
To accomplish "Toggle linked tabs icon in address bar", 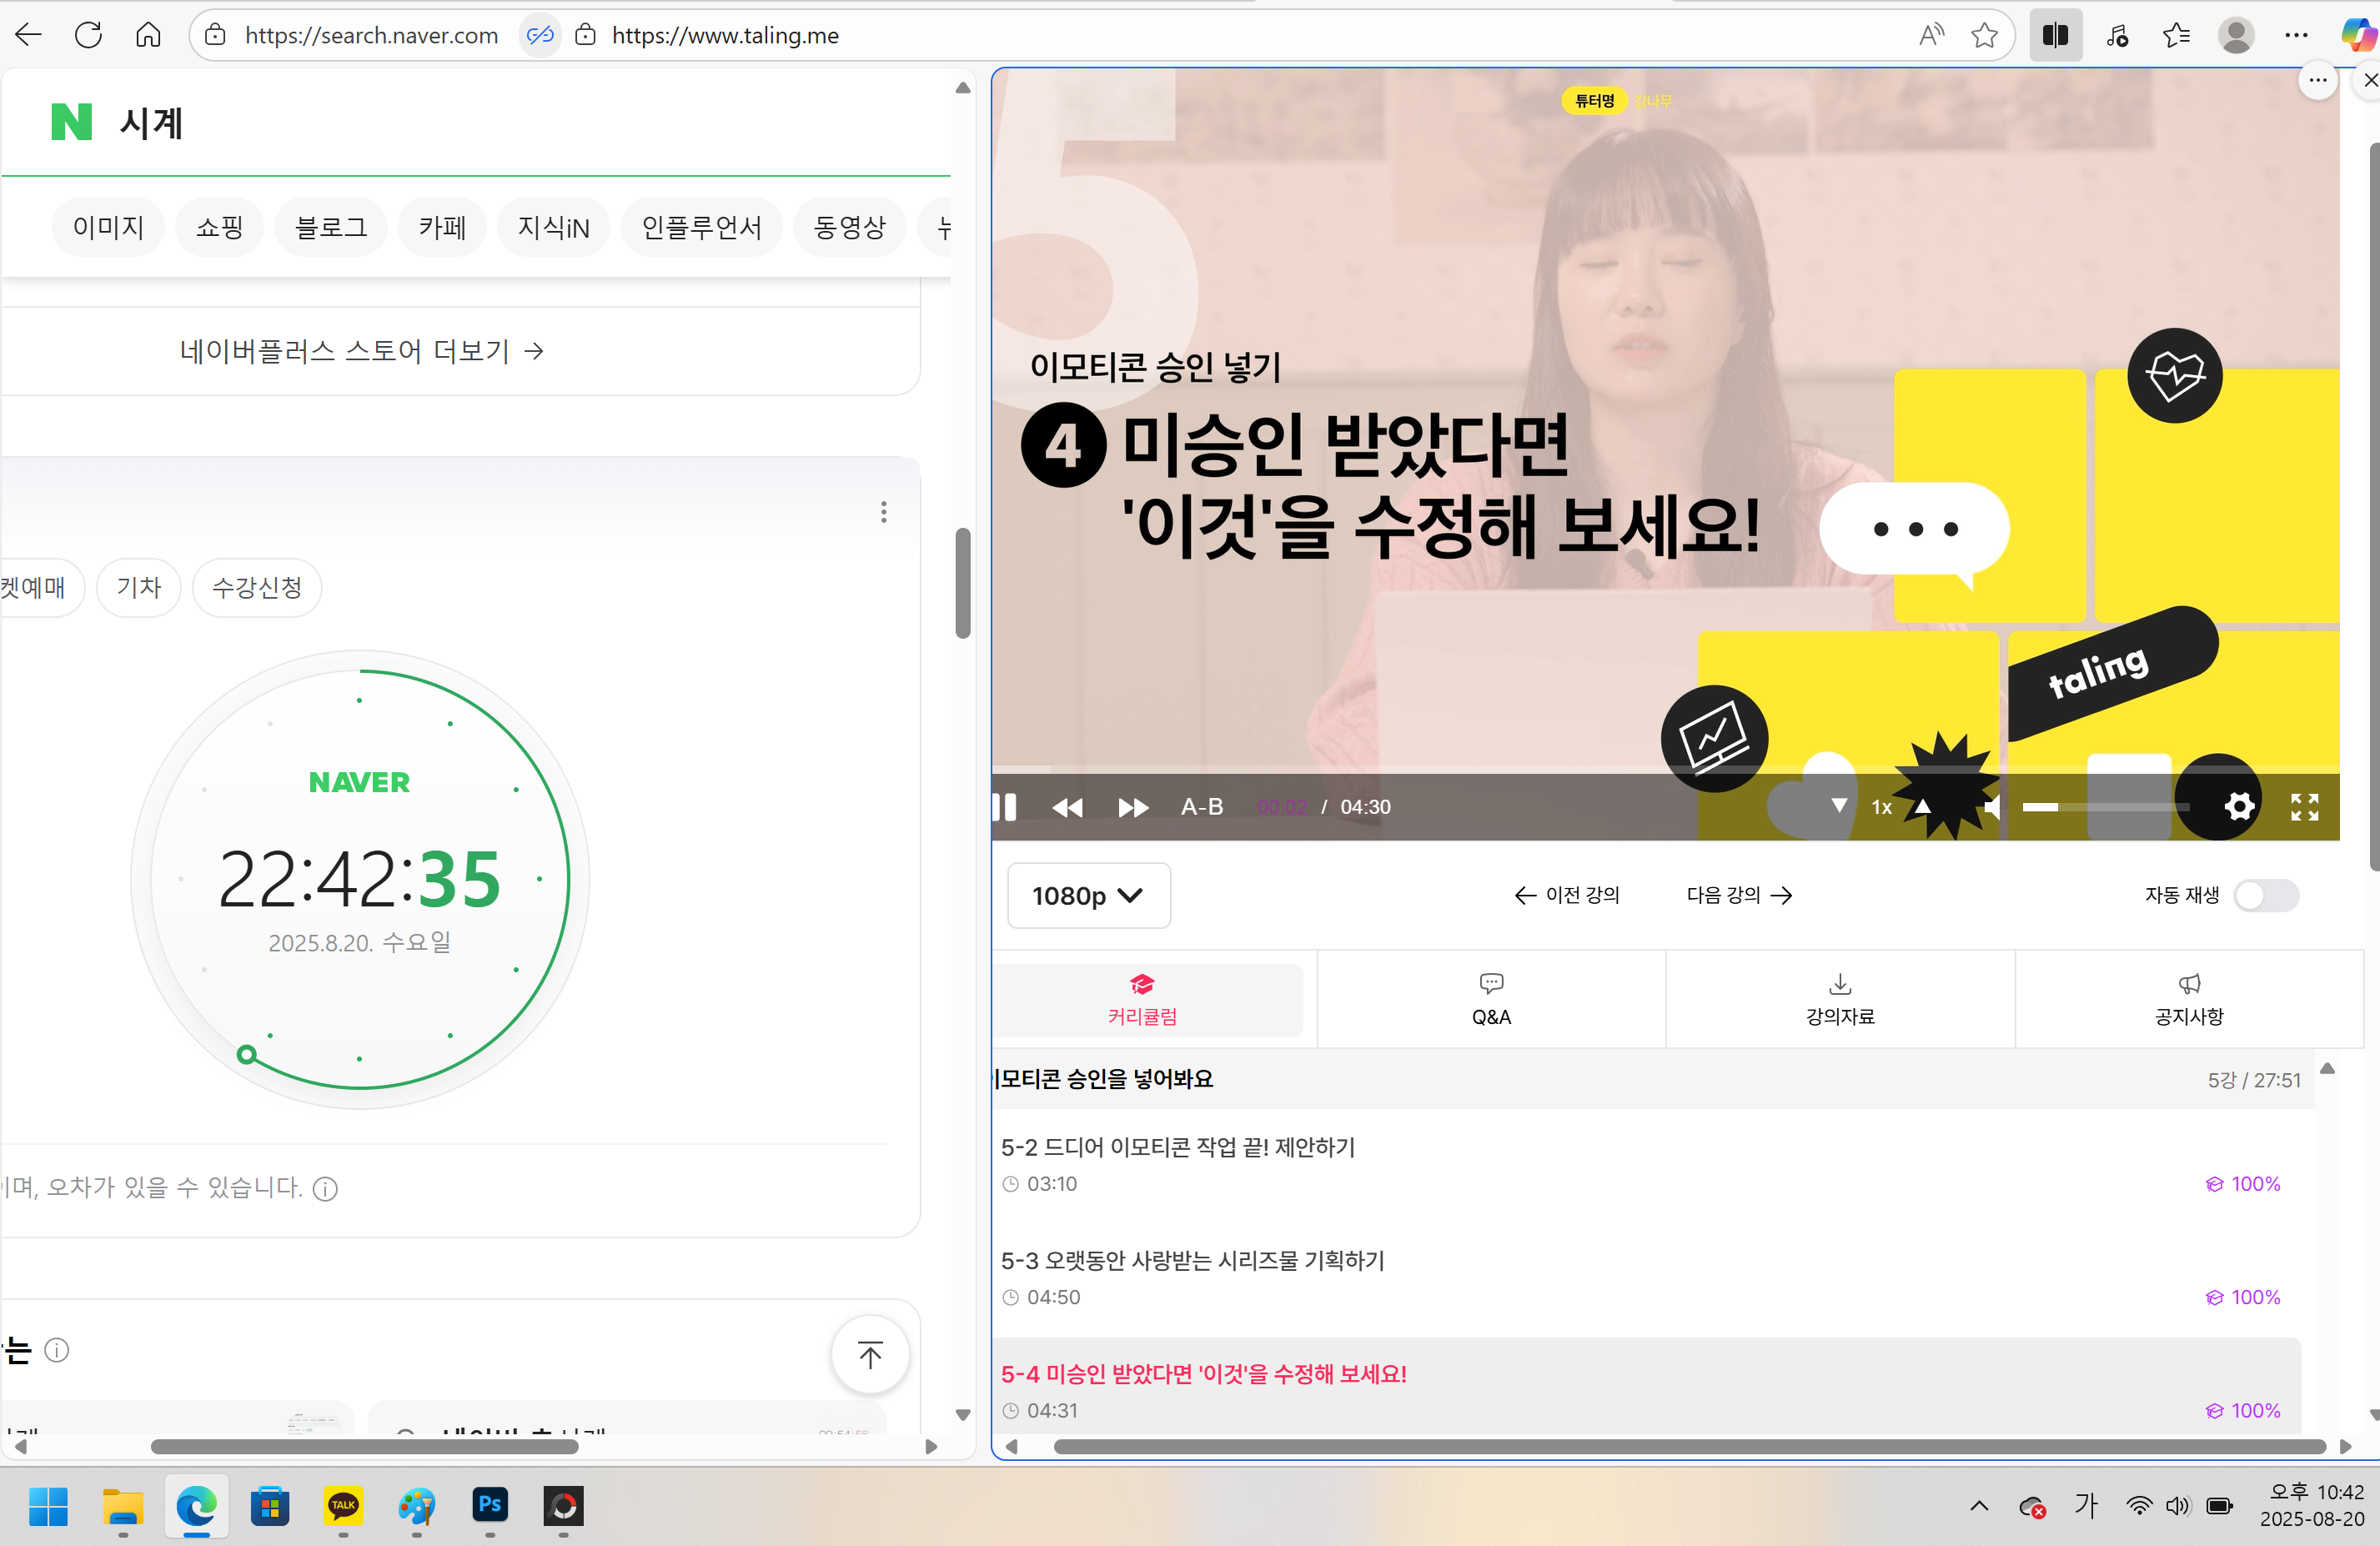I will 540,36.
